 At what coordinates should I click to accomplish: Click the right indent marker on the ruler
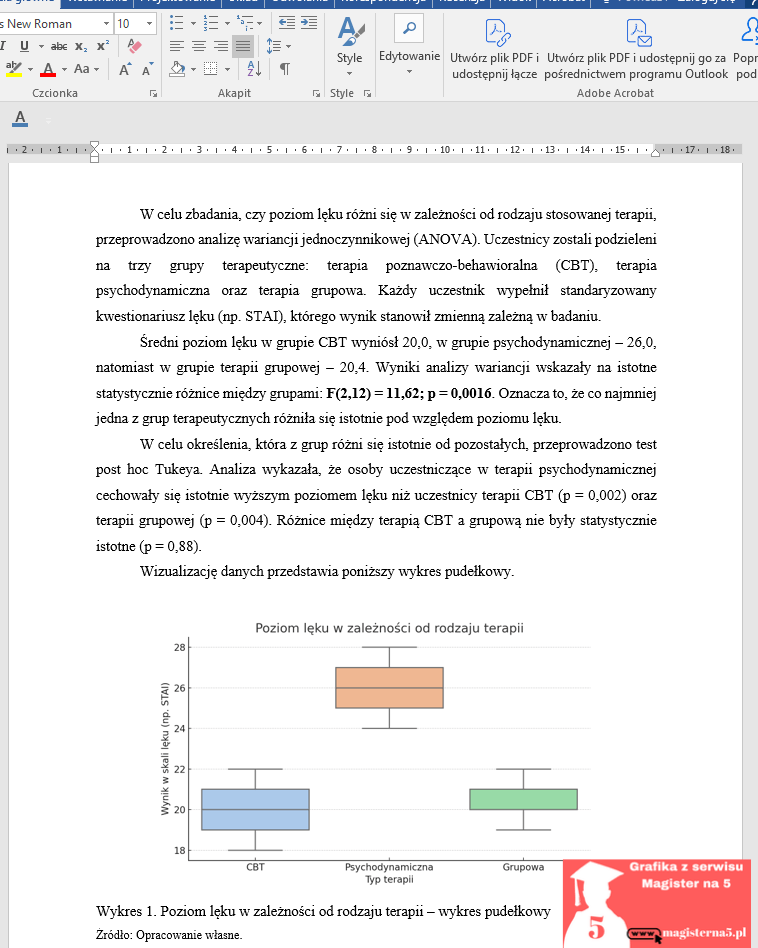point(655,152)
